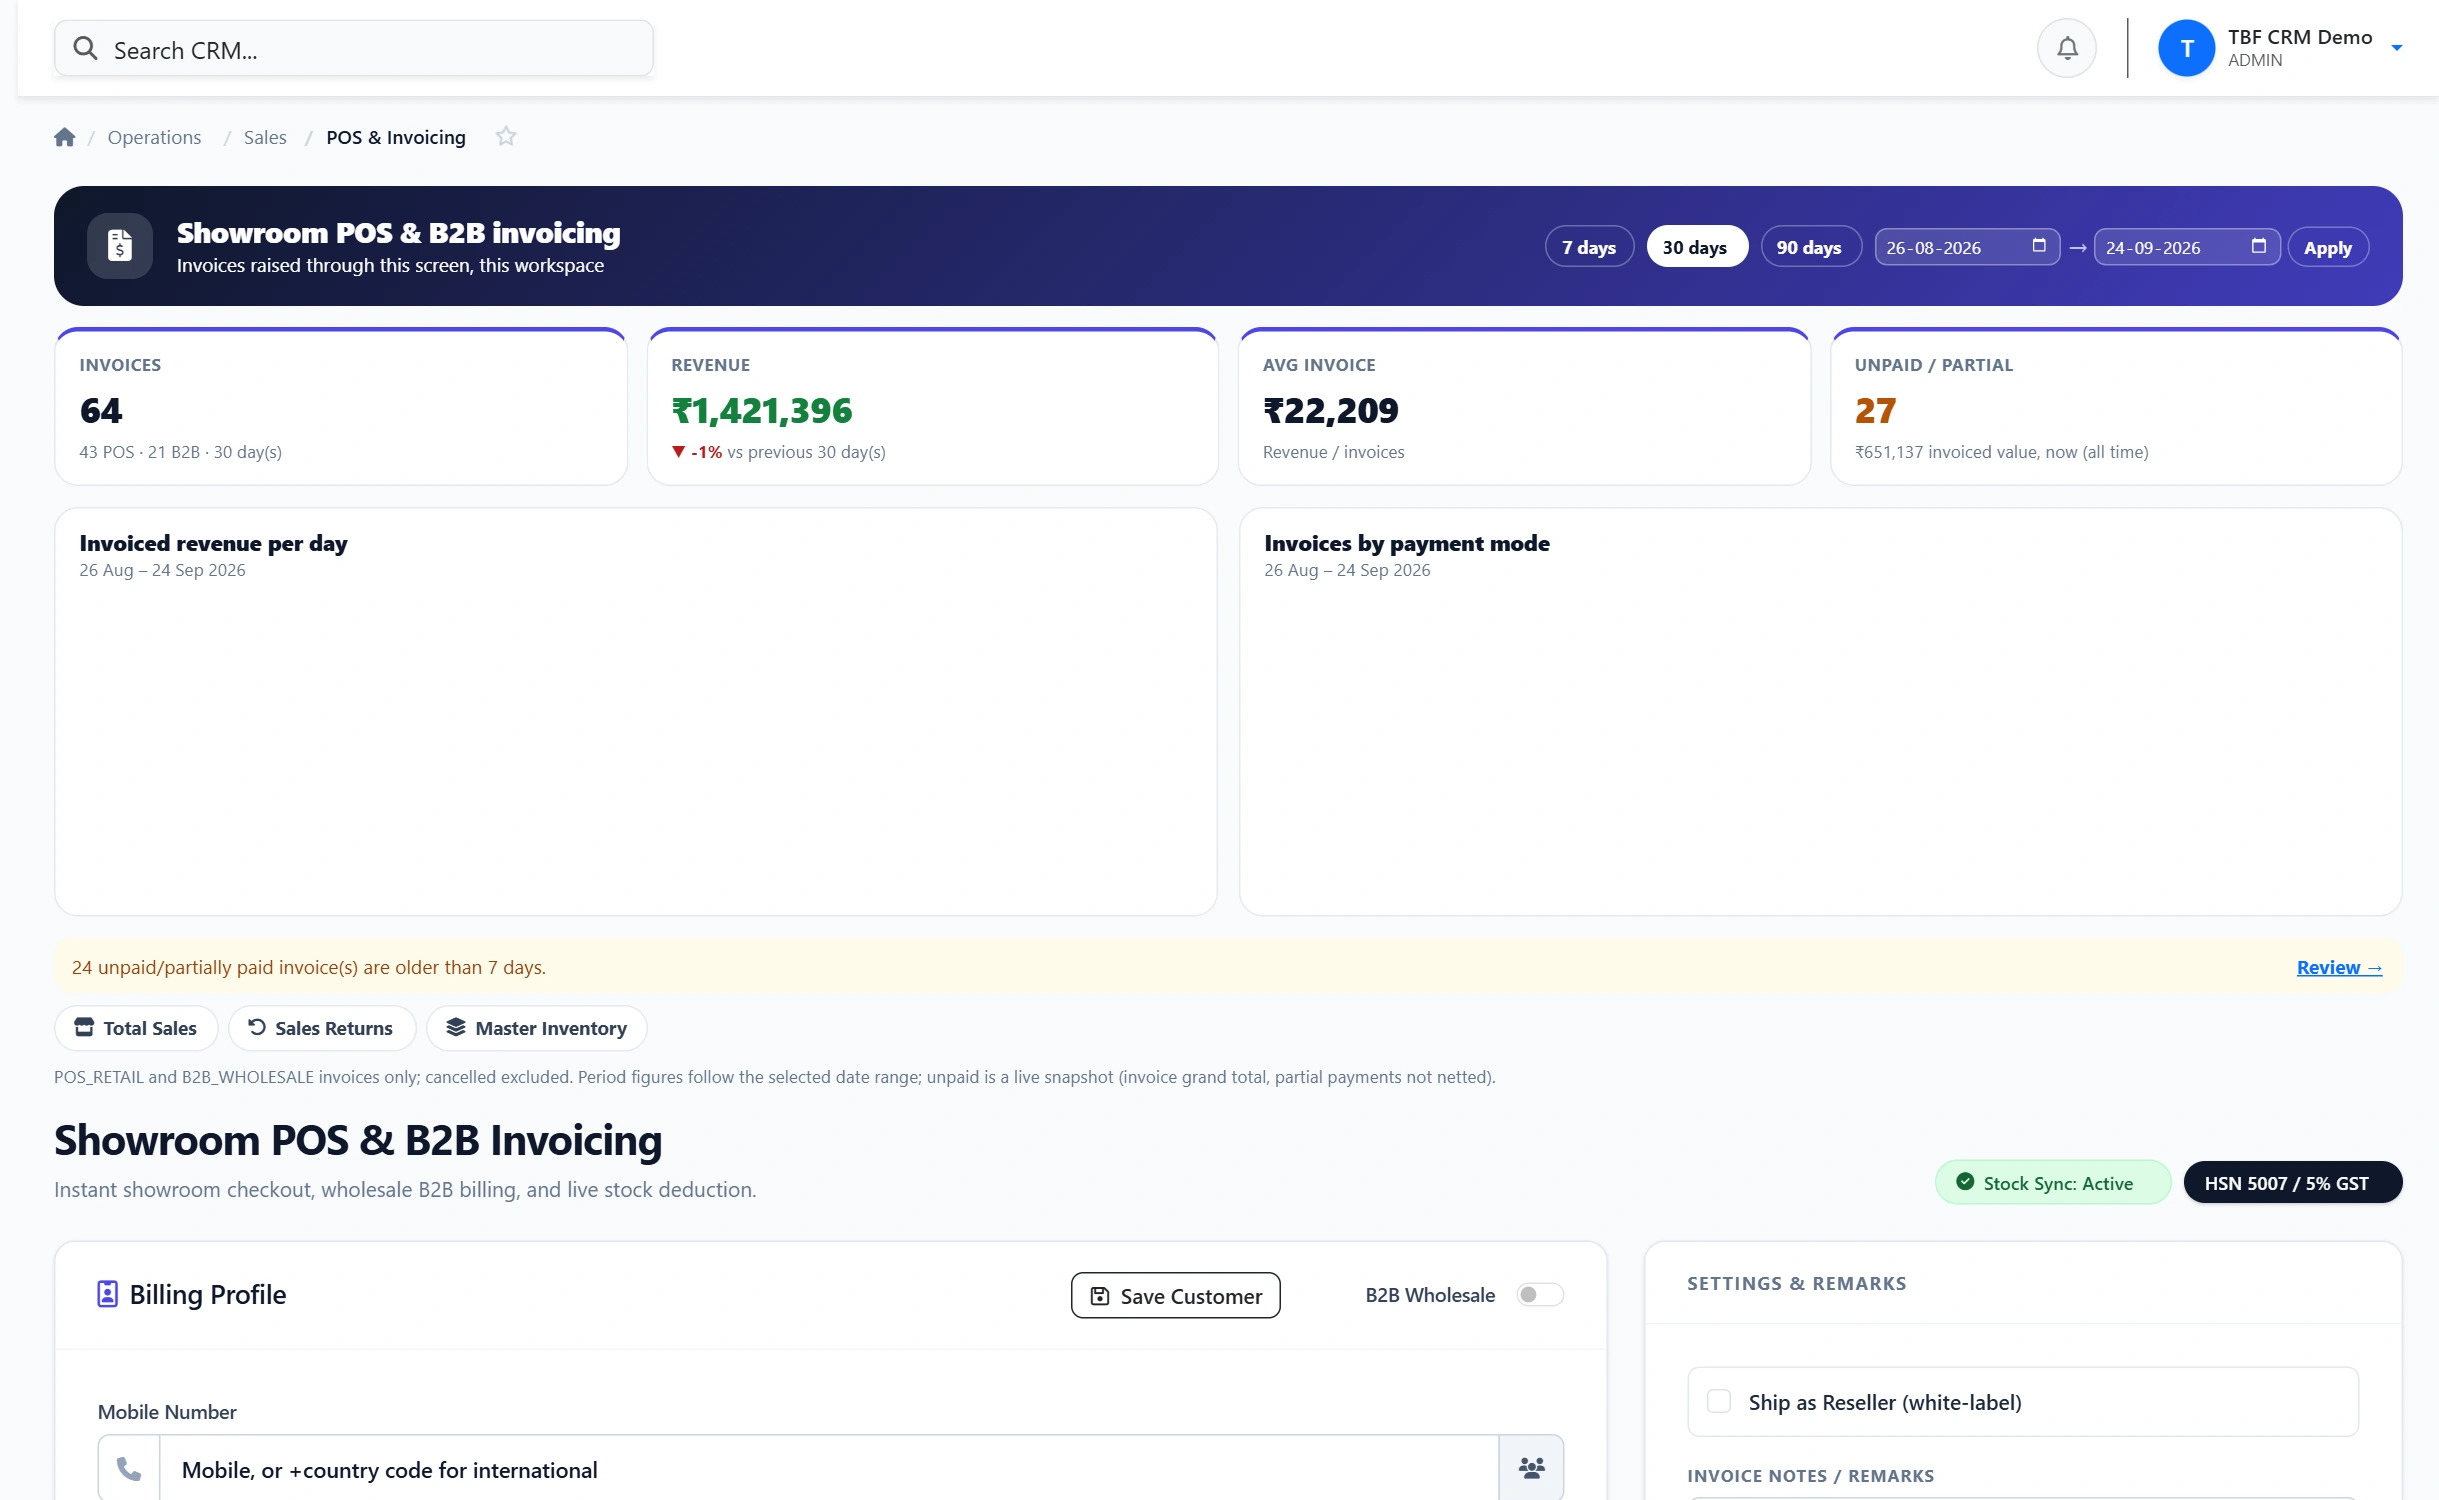
Task: Click the TBF CRM Demo avatar
Action: [x=2186, y=48]
